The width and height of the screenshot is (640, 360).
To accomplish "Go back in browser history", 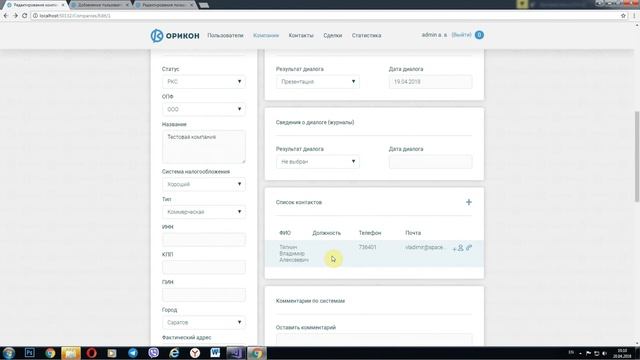I will coord(6,16).
